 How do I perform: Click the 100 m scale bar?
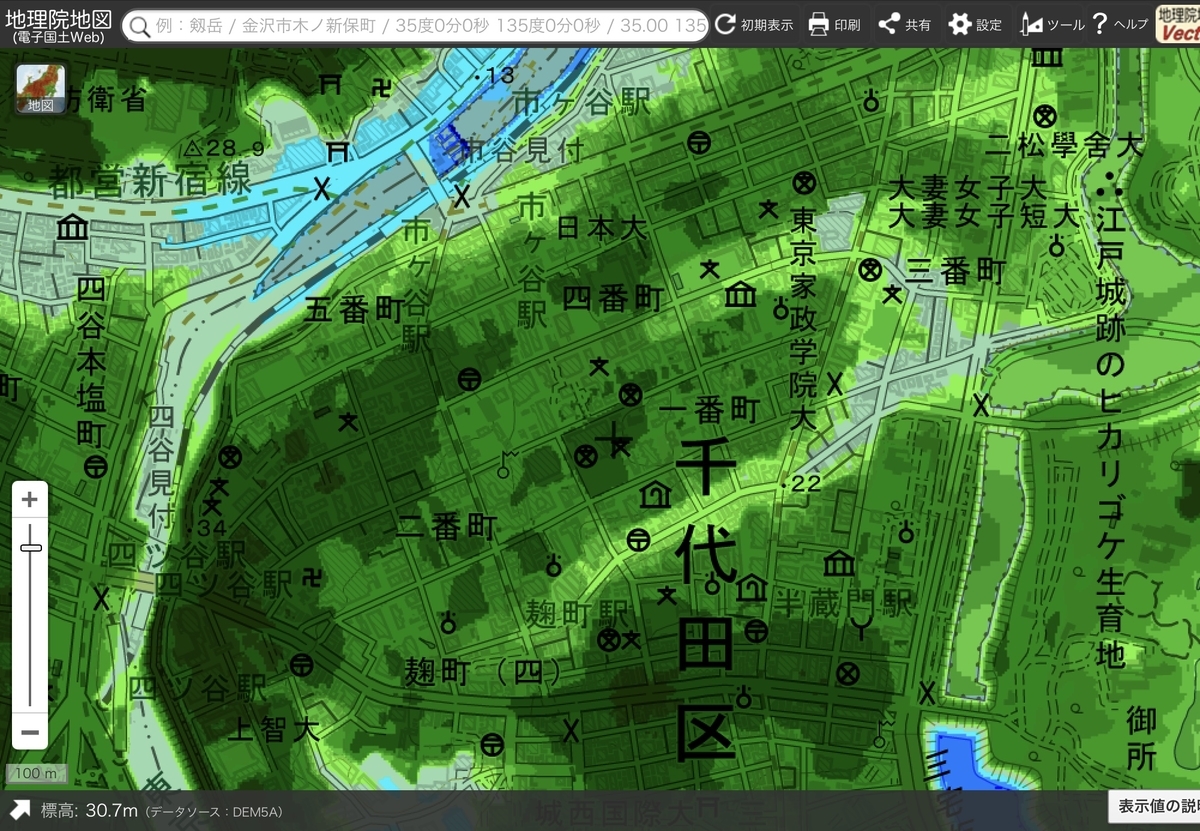click(x=36, y=774)
